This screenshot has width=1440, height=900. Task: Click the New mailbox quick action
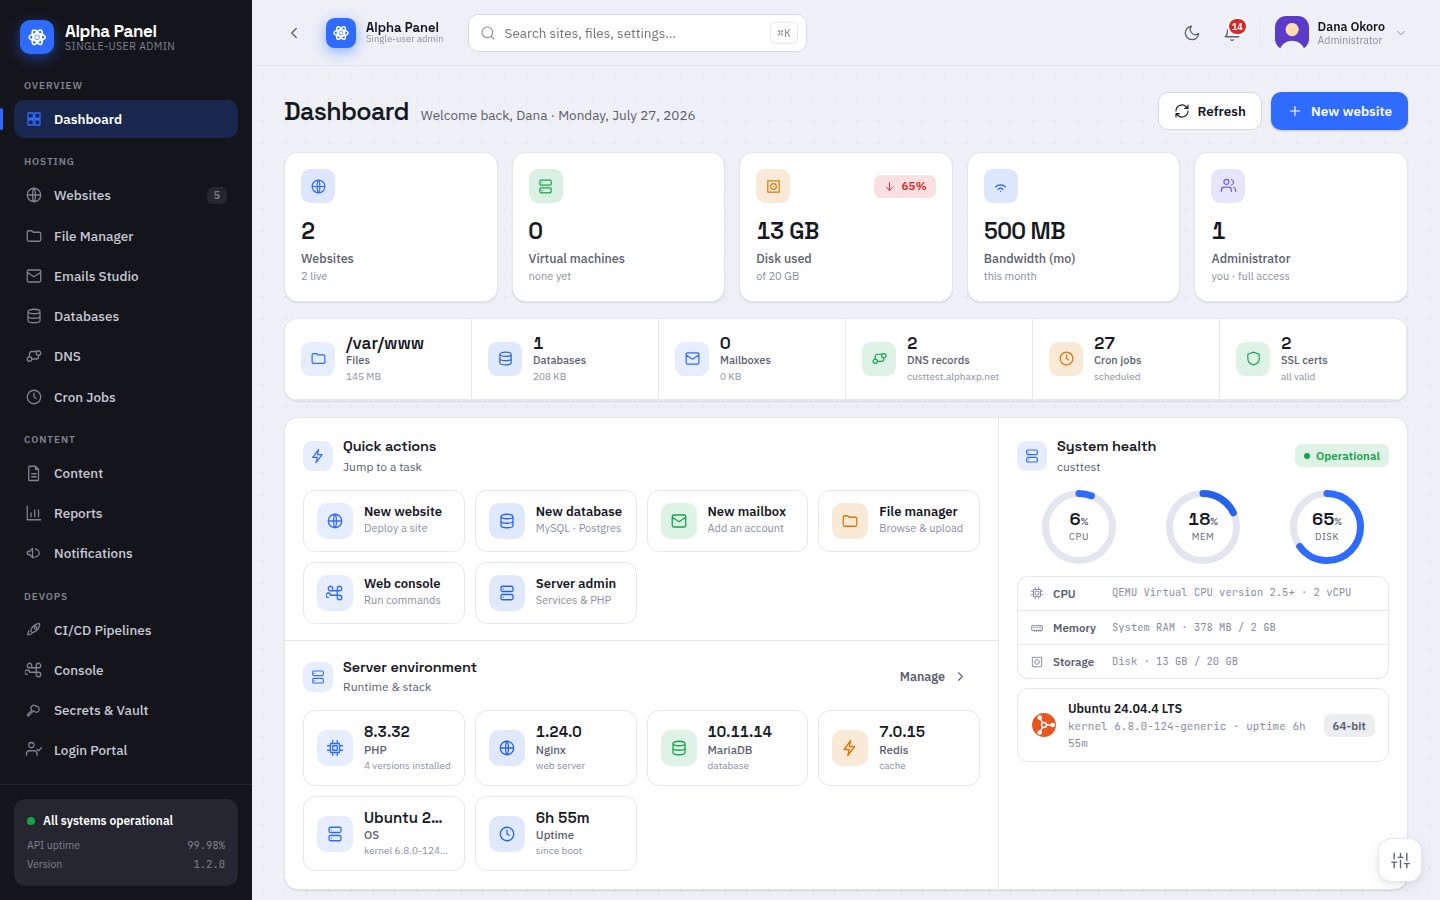coord(727,521)
